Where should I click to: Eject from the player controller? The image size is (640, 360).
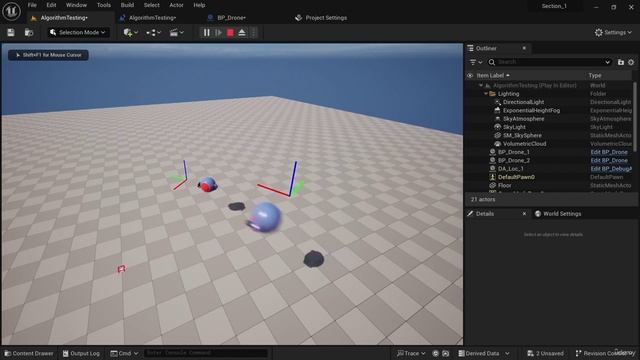click(242, 33)
